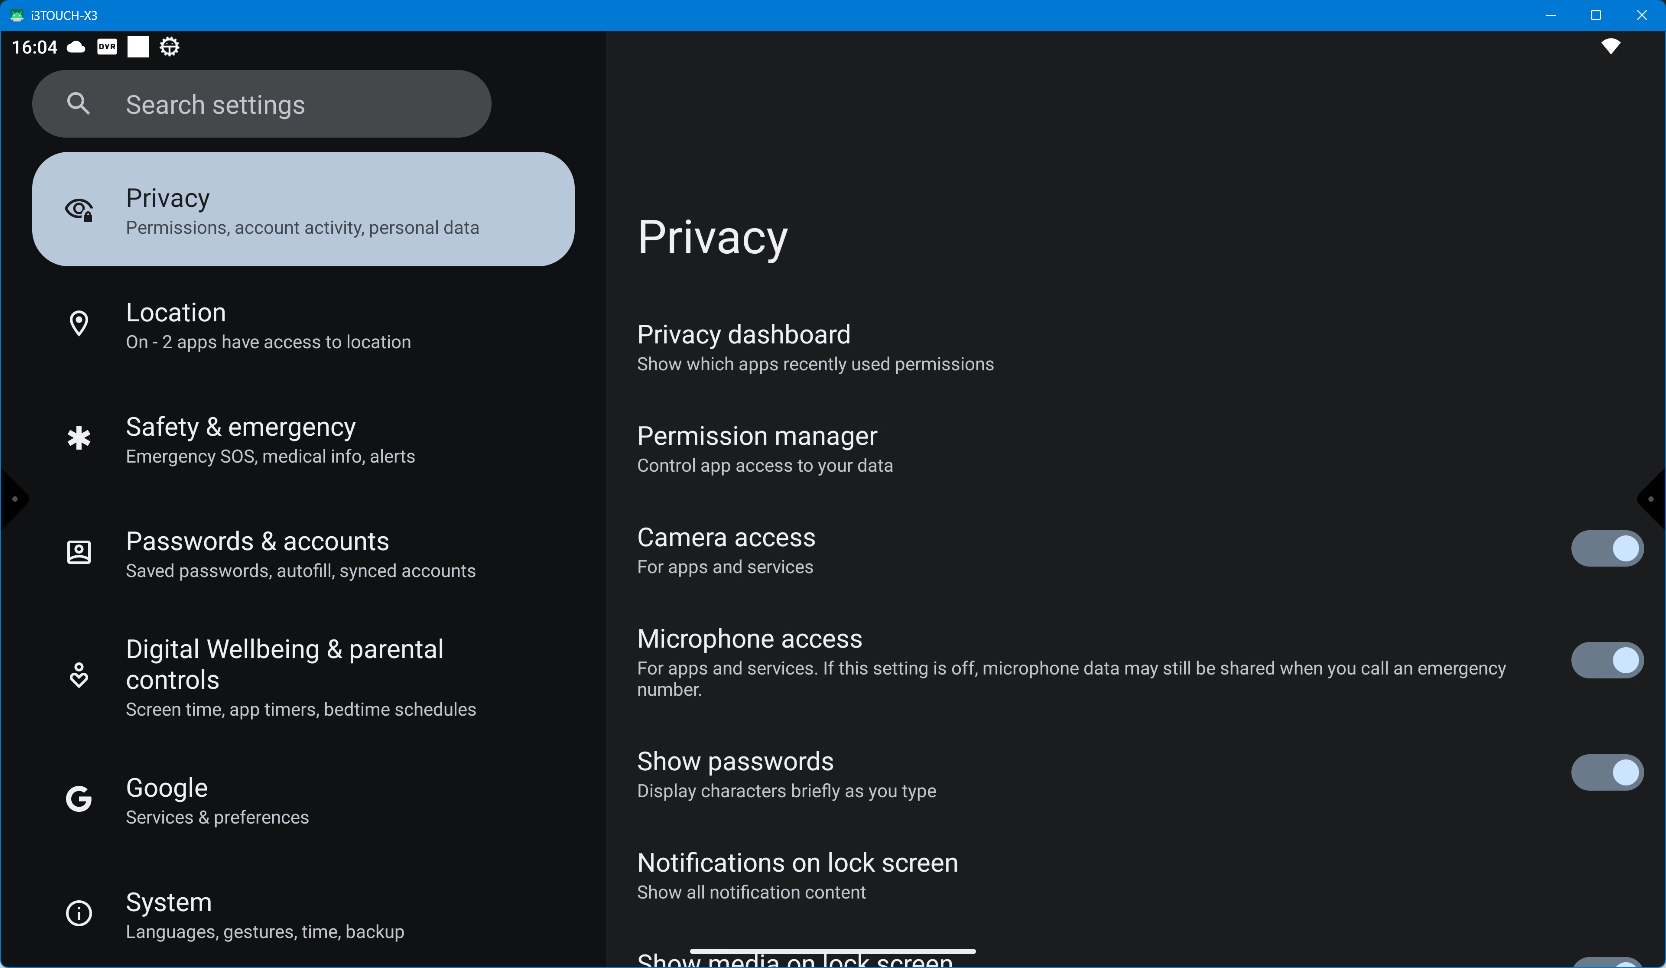Image resolution: width=1666 pixels, height=968 pixels.
Task: Click the search magnifier icon
Action: [x=78, y=104]
